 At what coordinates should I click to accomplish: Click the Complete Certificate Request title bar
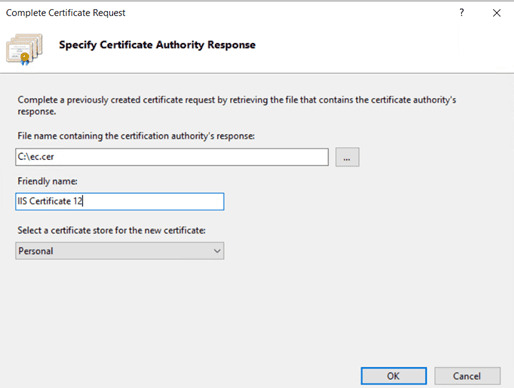click(66, 13)
